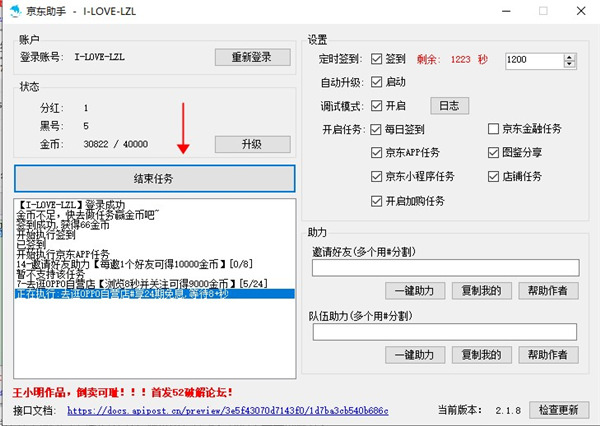The height and width of the screenshot is (426, 600).
Task: Click 一键助力 under 队伍助力
Action: 415,355
